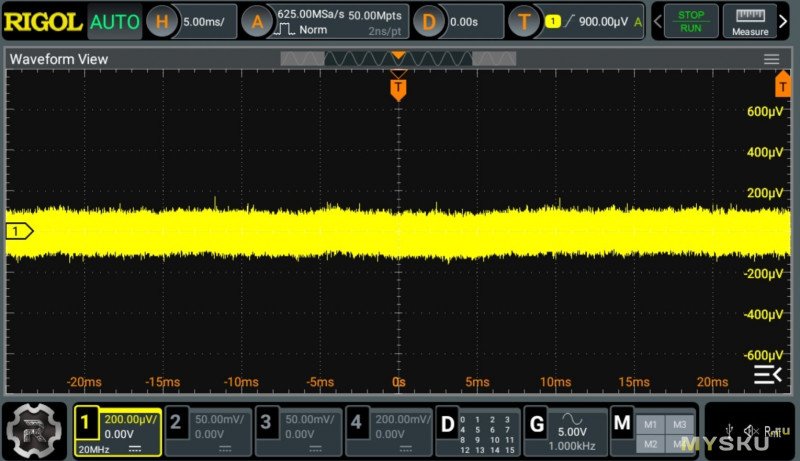Click the waveform view menu icon
Image resolution: width=800 pixels, height=461 pixels.
pos(771,60)
